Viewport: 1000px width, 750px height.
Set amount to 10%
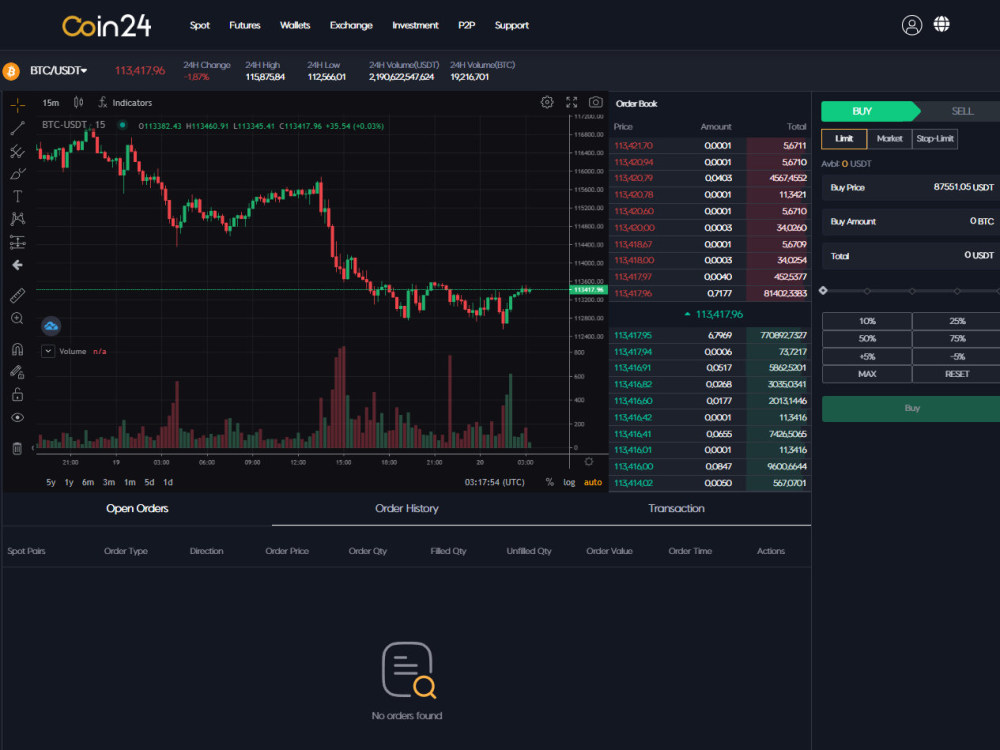[x=867, y=321]
